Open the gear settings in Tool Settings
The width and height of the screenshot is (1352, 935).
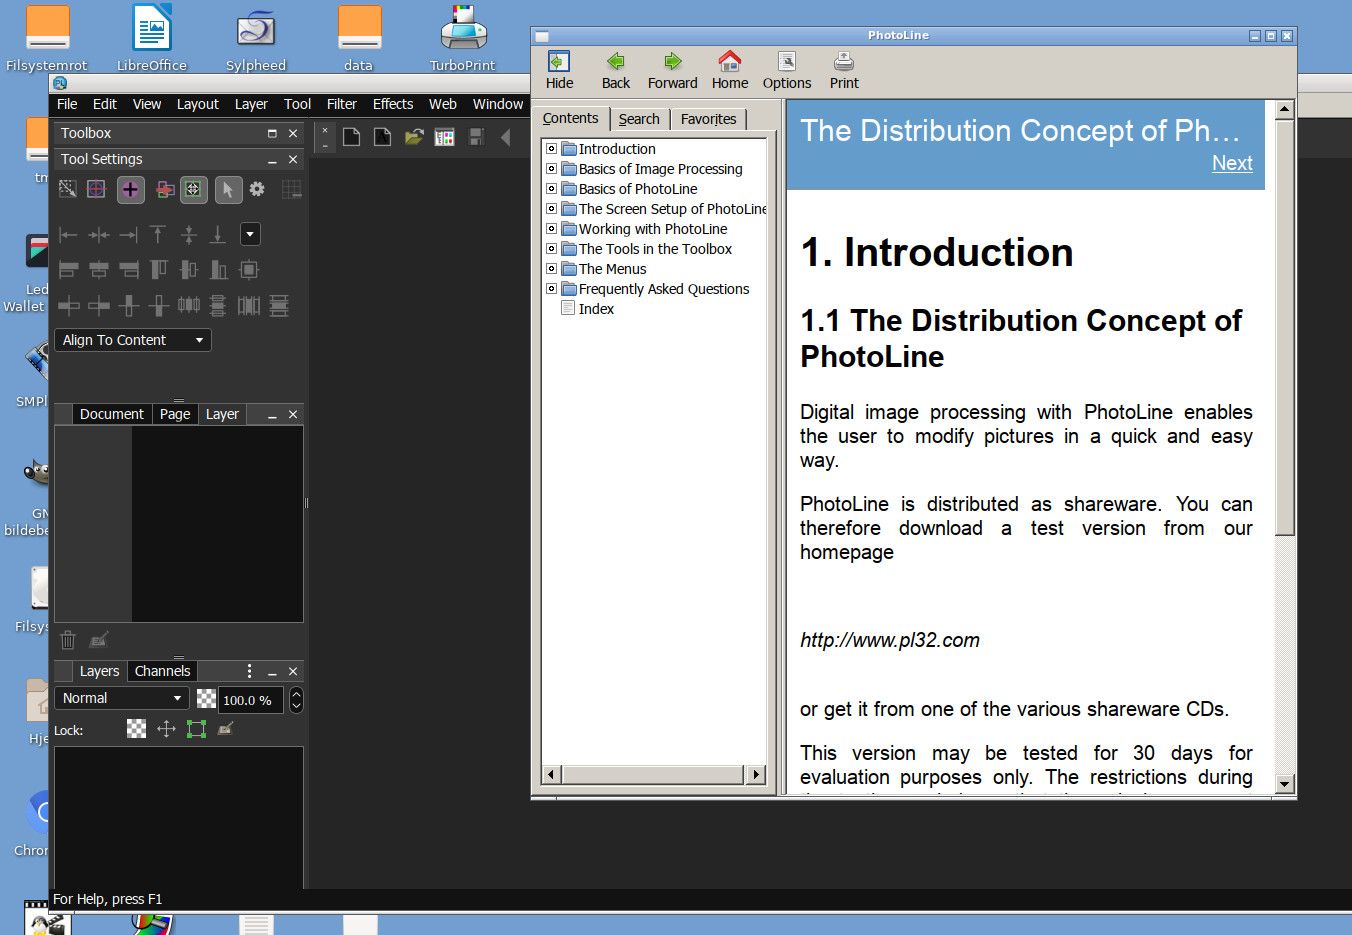pos(257,188)
